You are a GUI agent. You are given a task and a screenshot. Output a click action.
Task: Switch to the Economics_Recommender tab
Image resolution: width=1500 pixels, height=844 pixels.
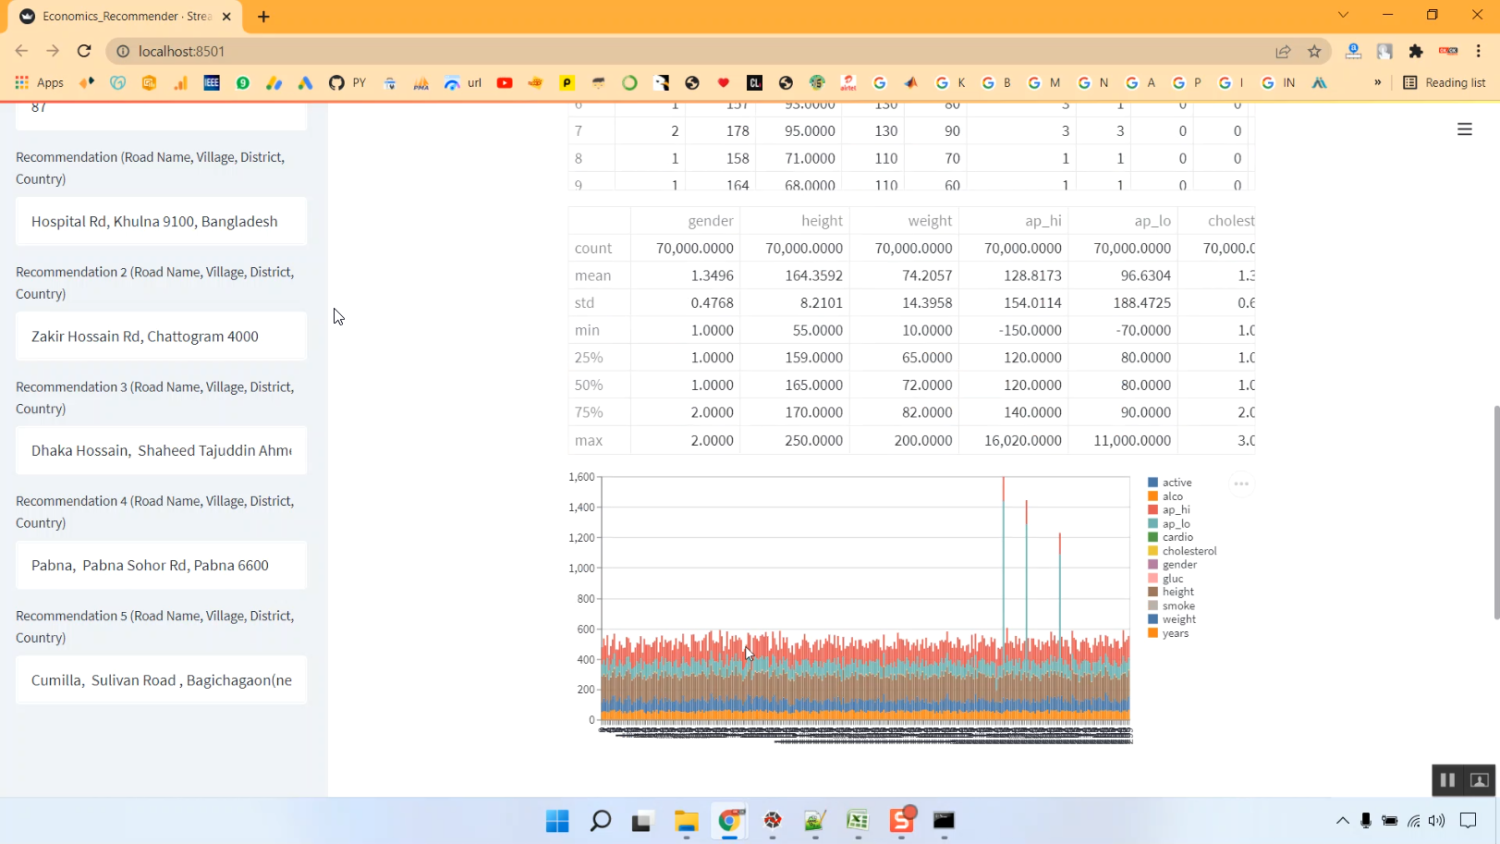point(120,16)
